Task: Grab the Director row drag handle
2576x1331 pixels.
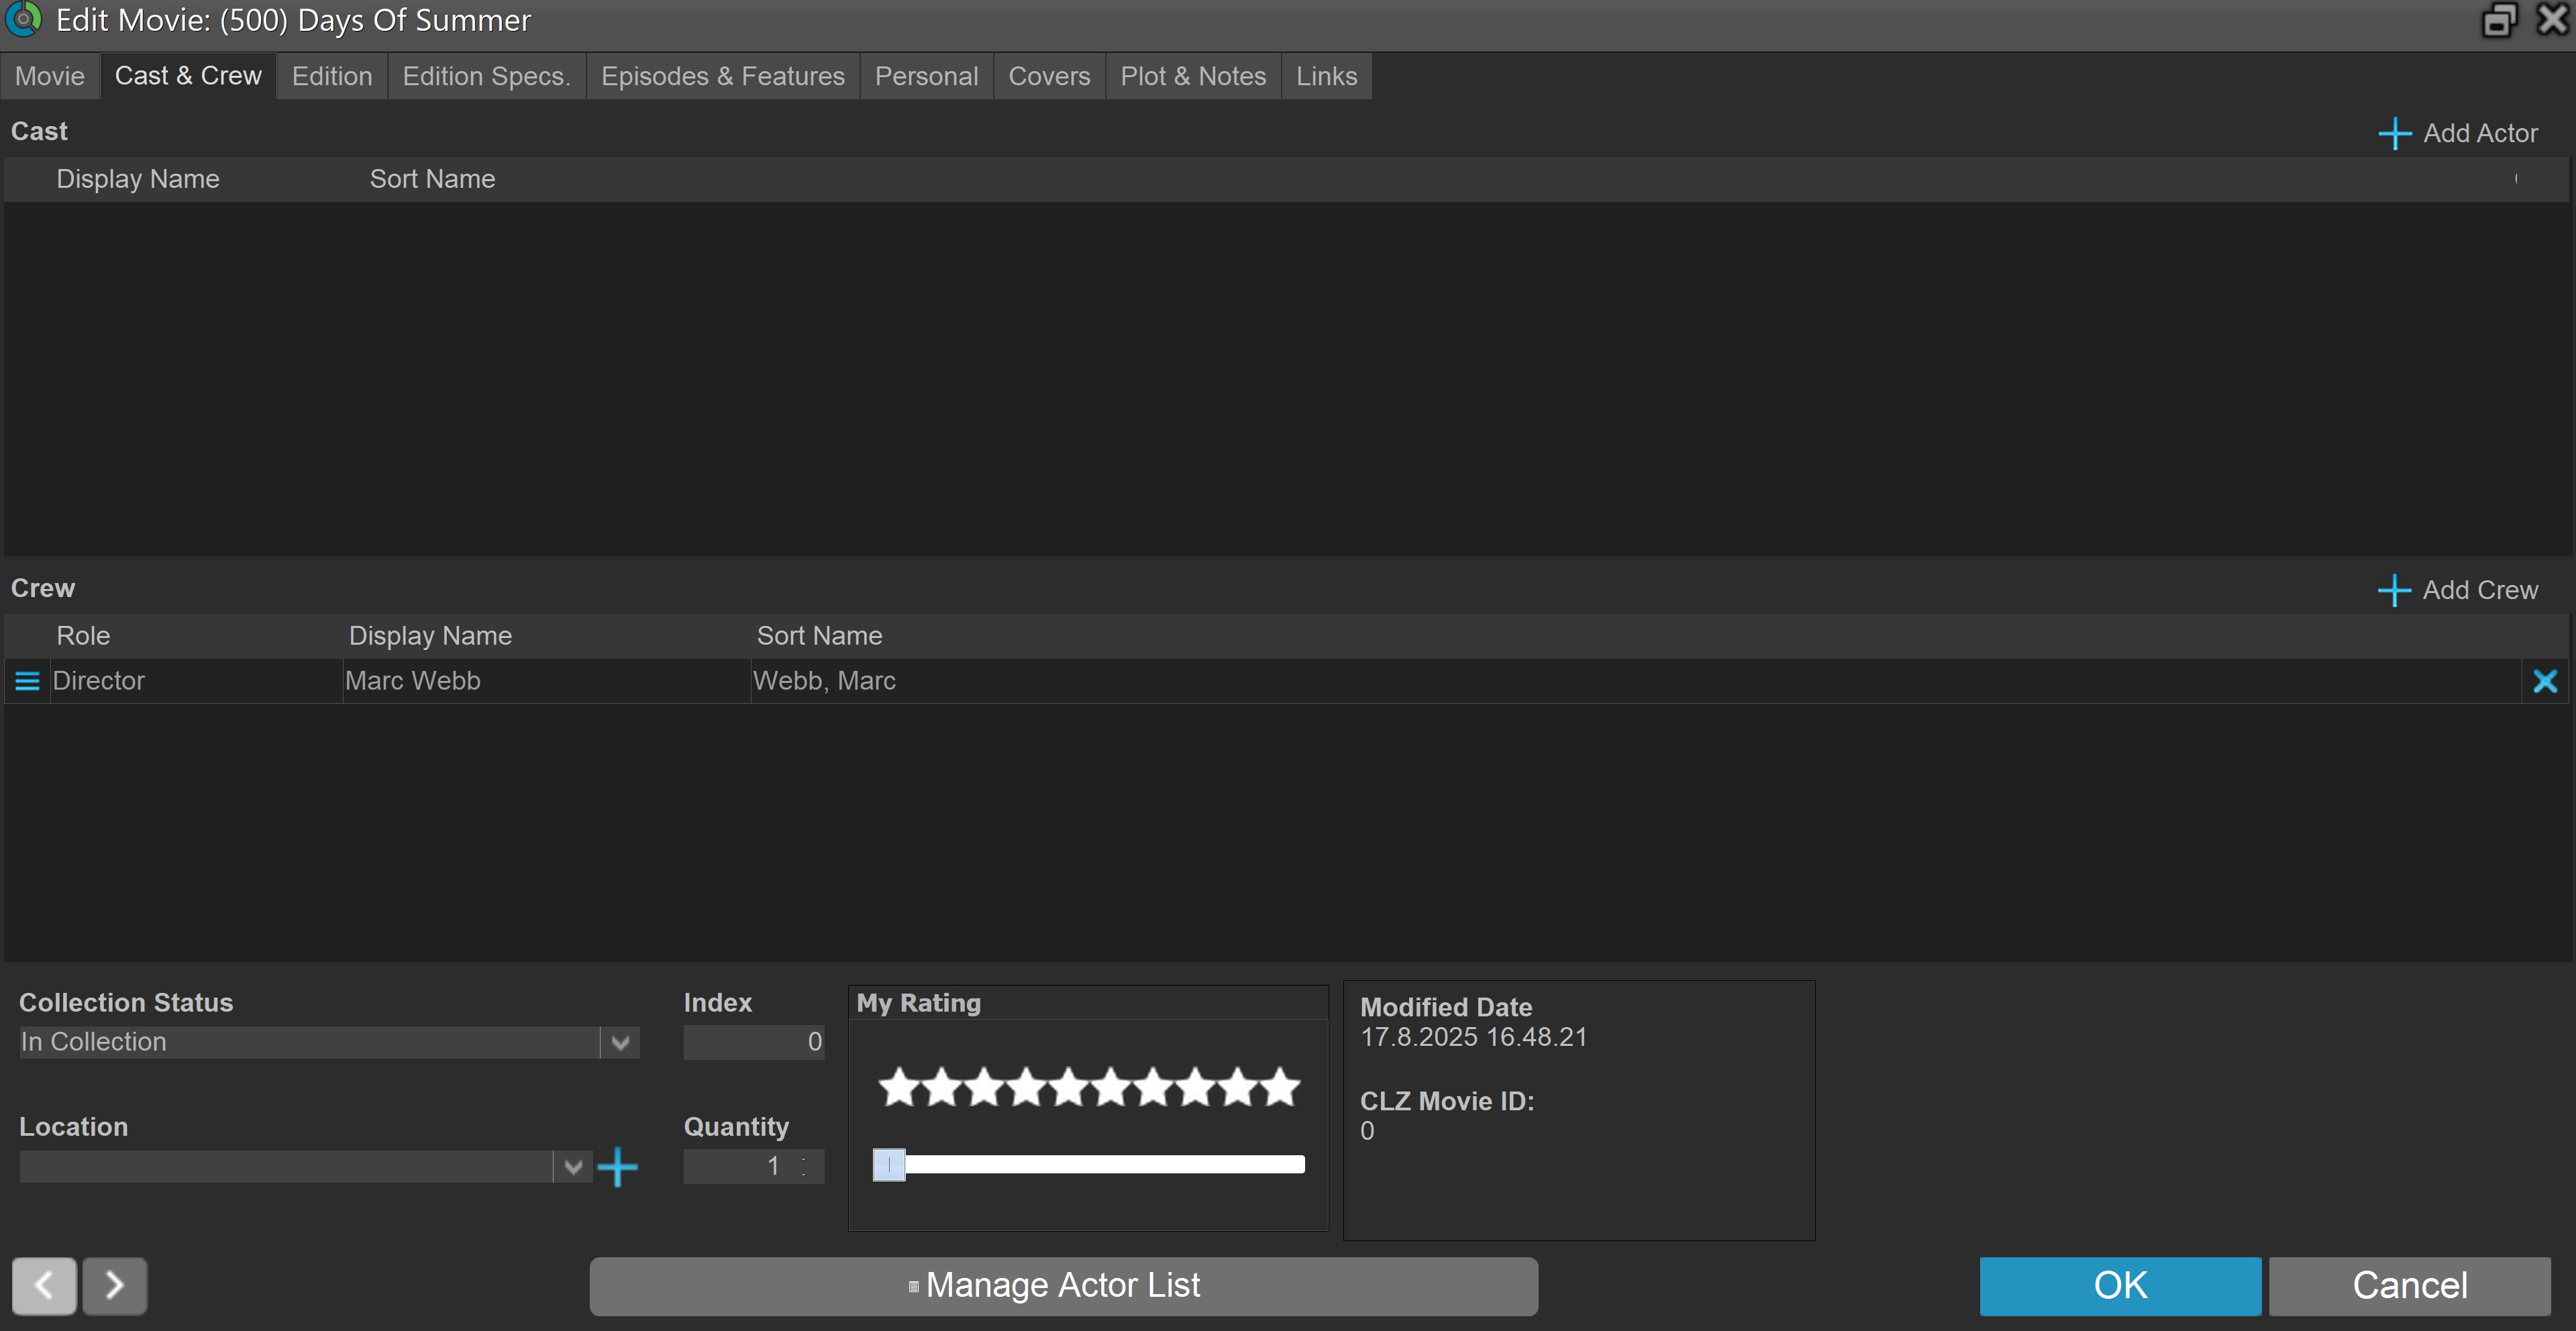Action: click(27, 681)
